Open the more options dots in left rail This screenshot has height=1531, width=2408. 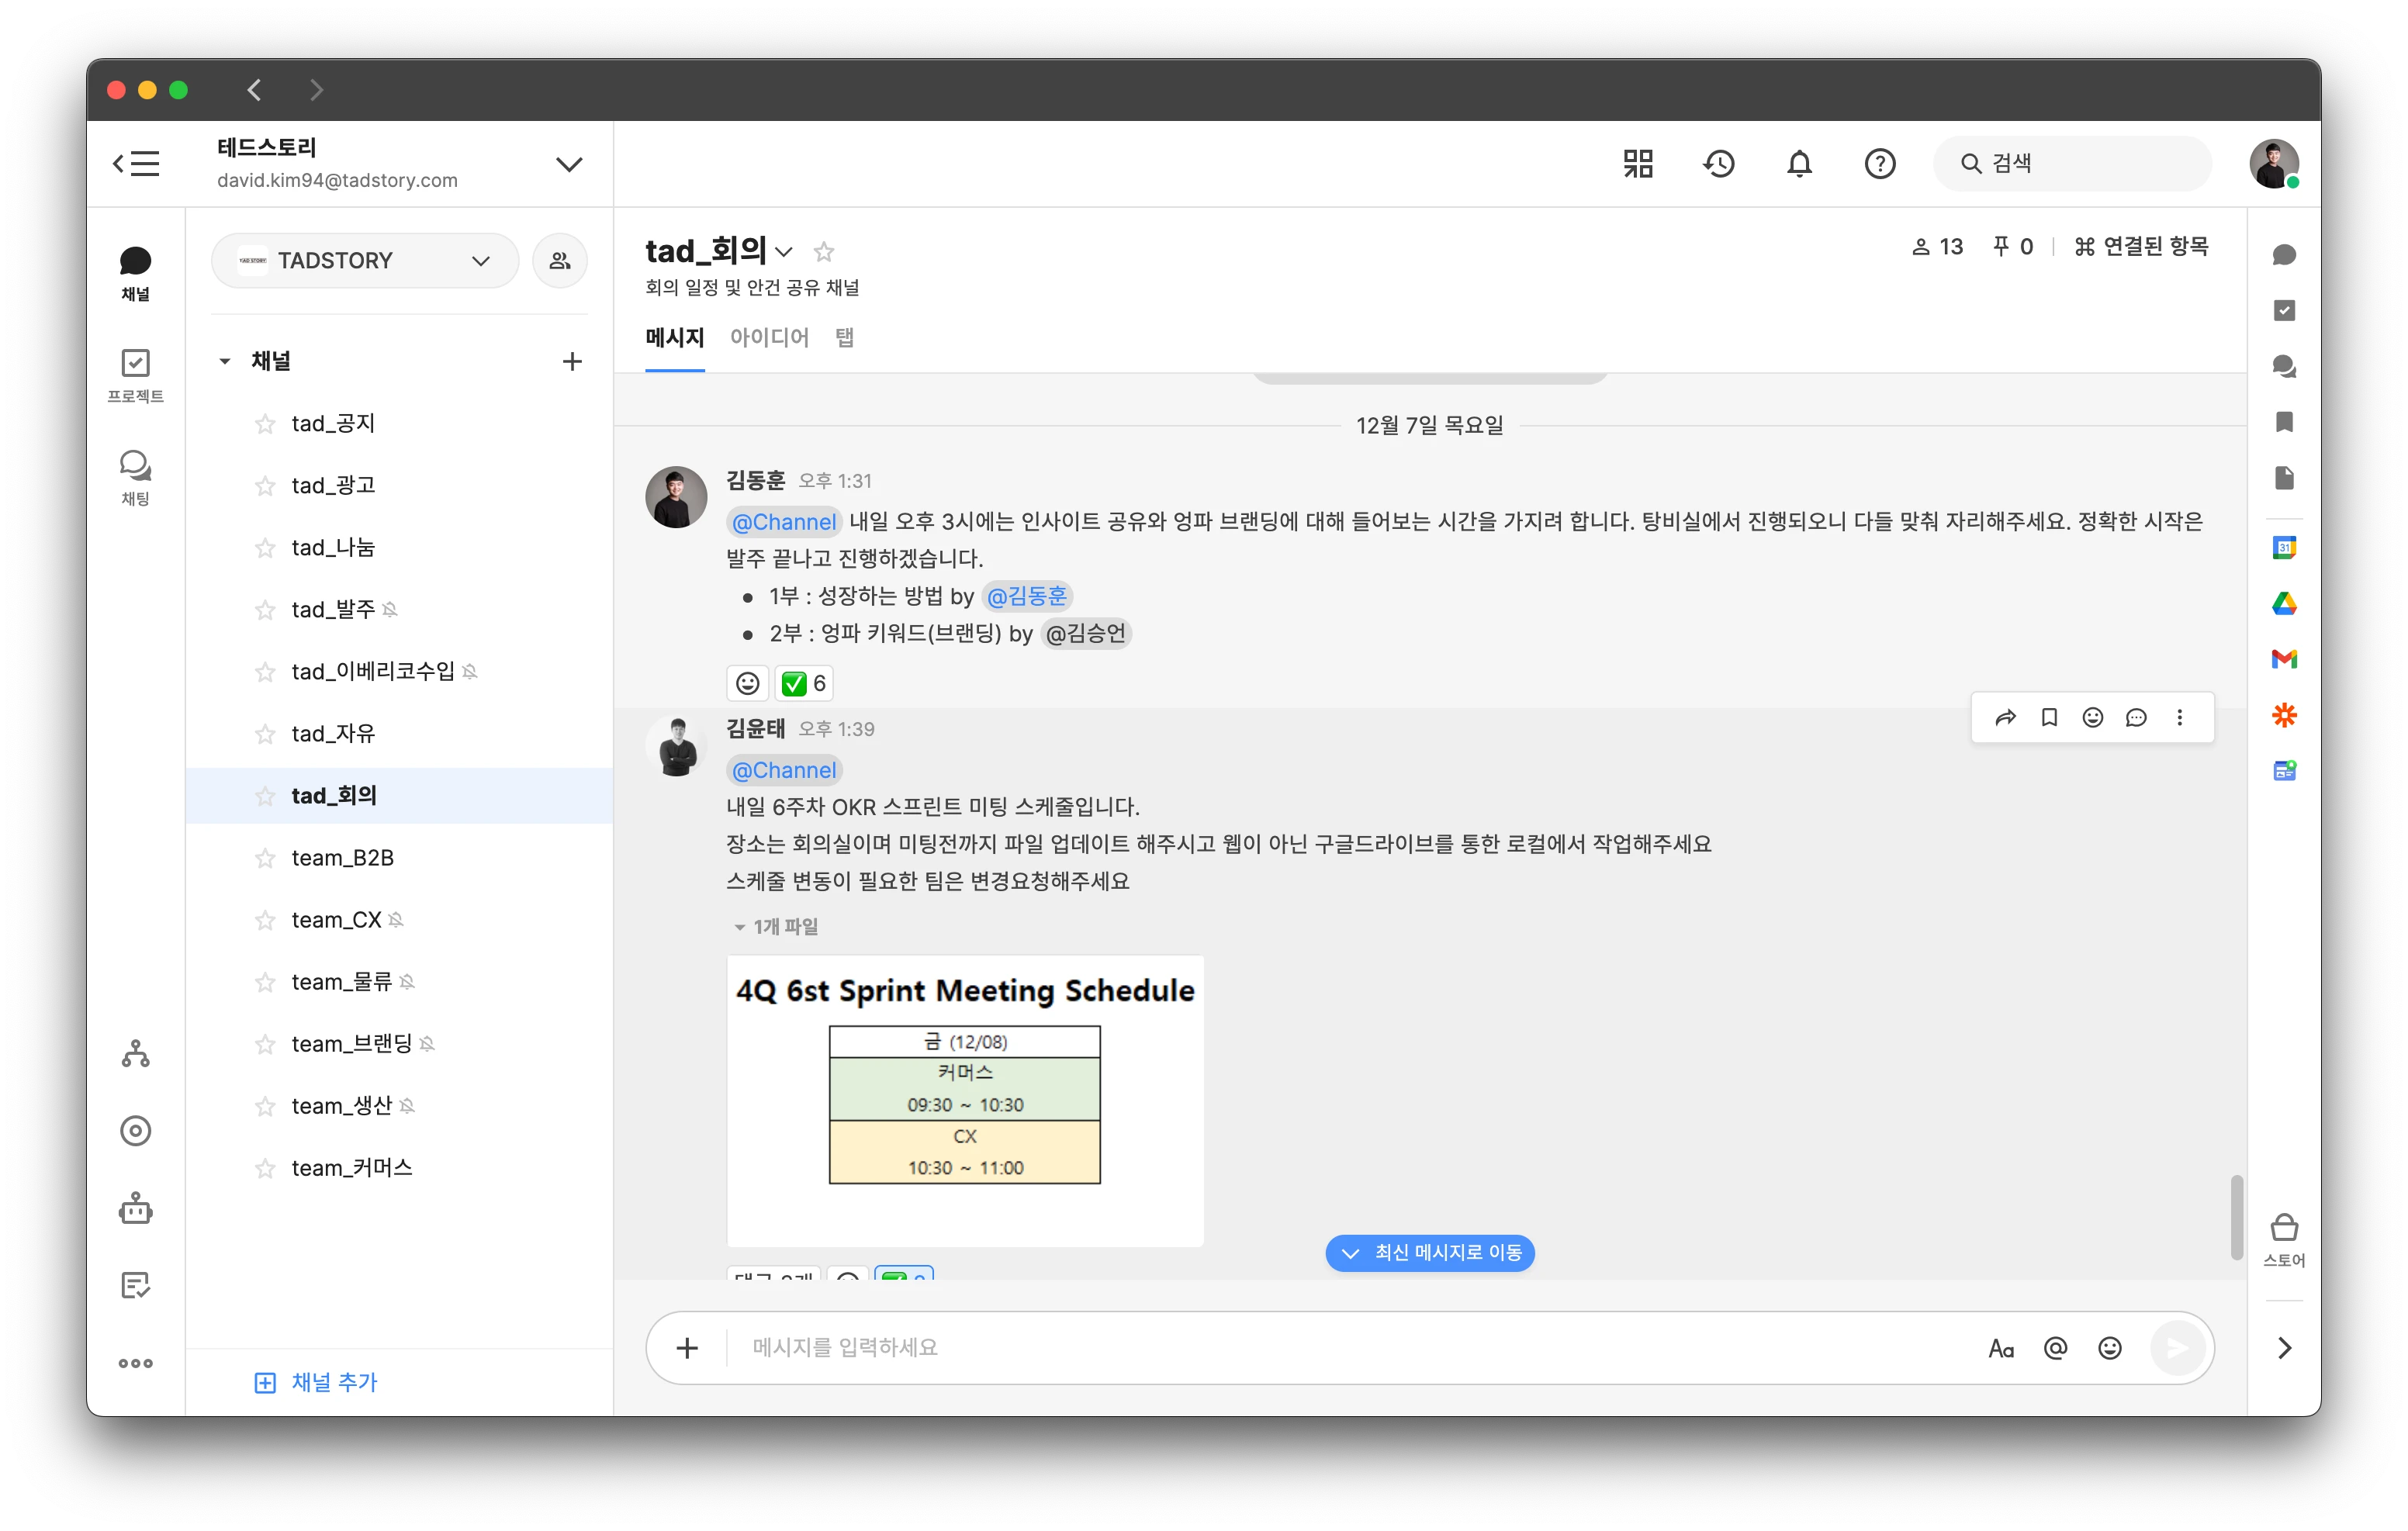[x=135, y=1363]
